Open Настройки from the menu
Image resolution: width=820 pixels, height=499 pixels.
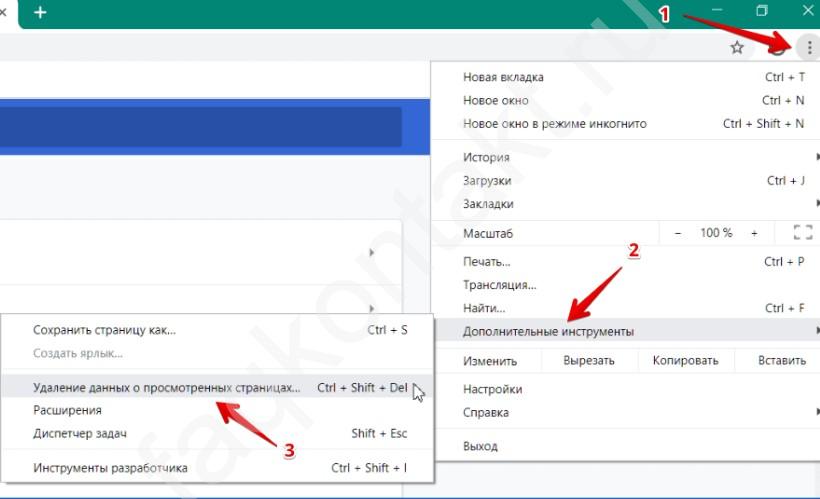493,389
